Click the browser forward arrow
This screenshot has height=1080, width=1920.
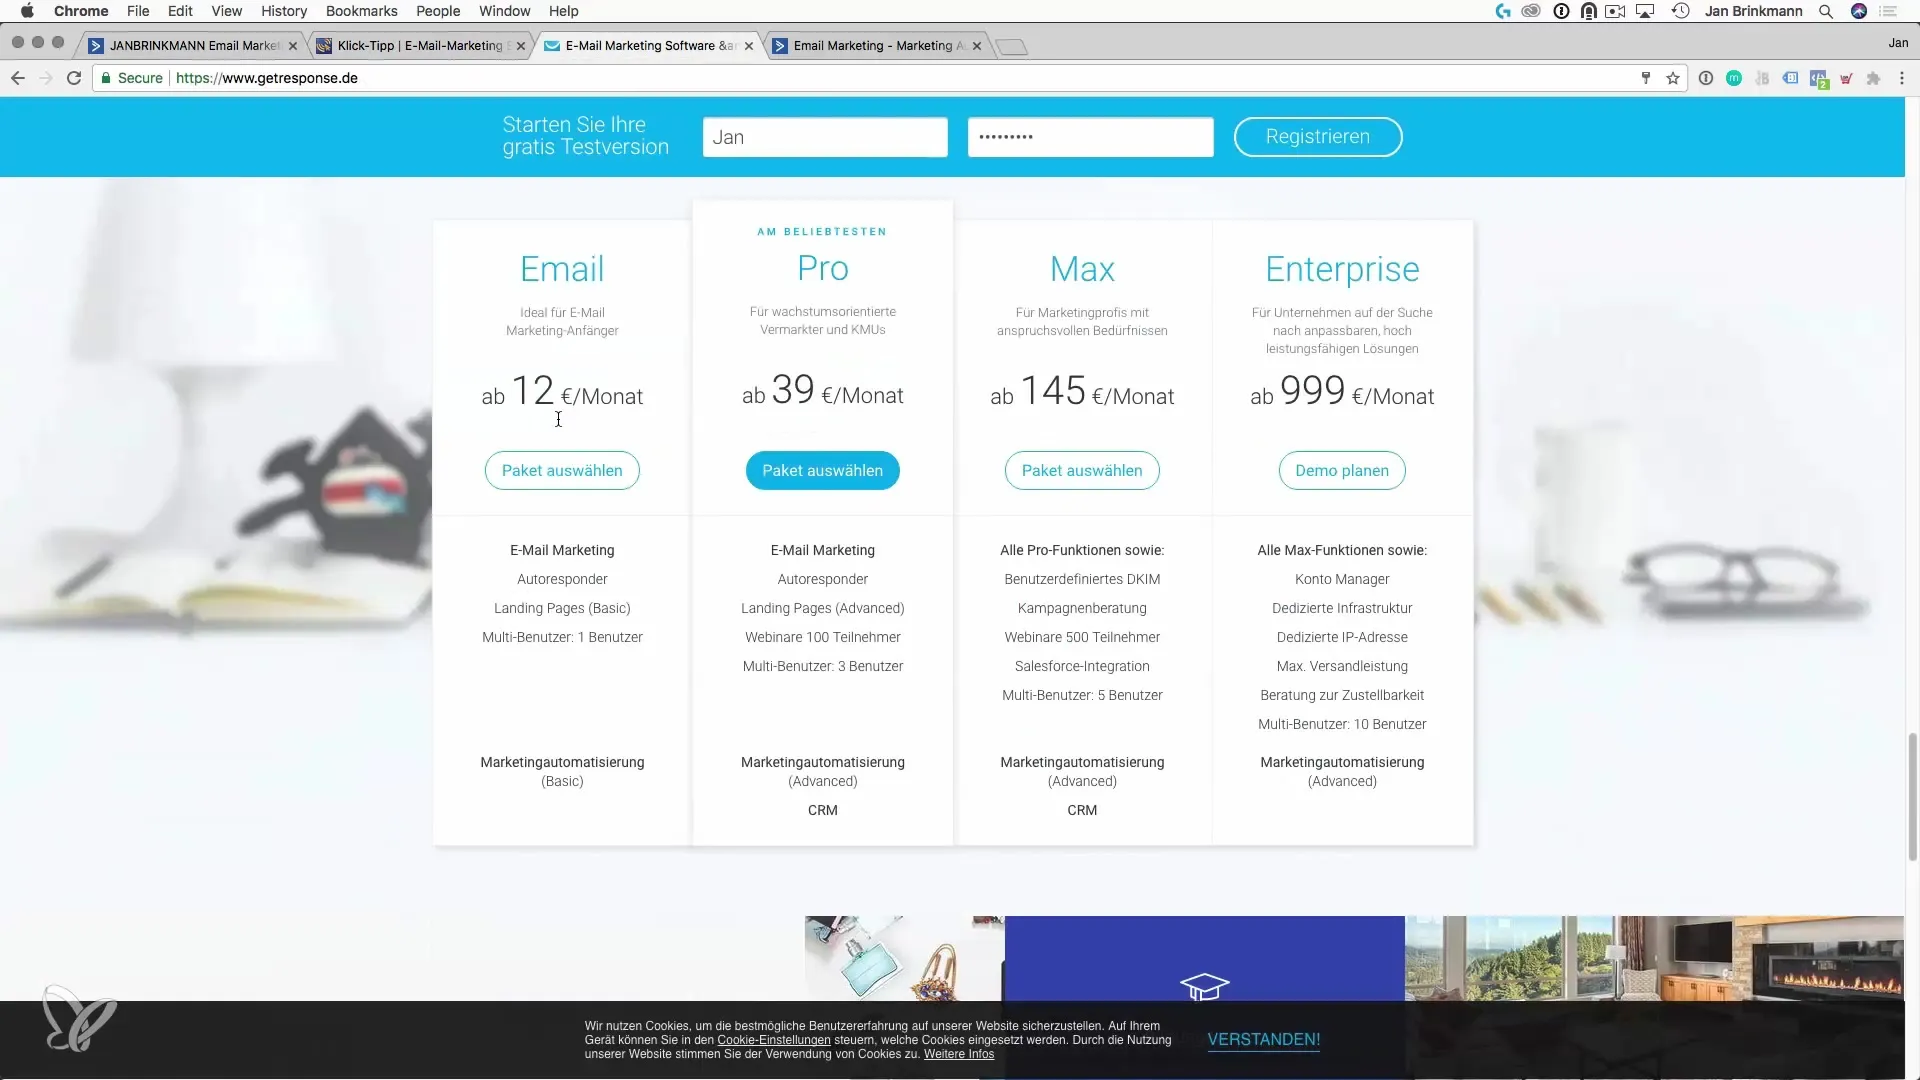[46, 78]
